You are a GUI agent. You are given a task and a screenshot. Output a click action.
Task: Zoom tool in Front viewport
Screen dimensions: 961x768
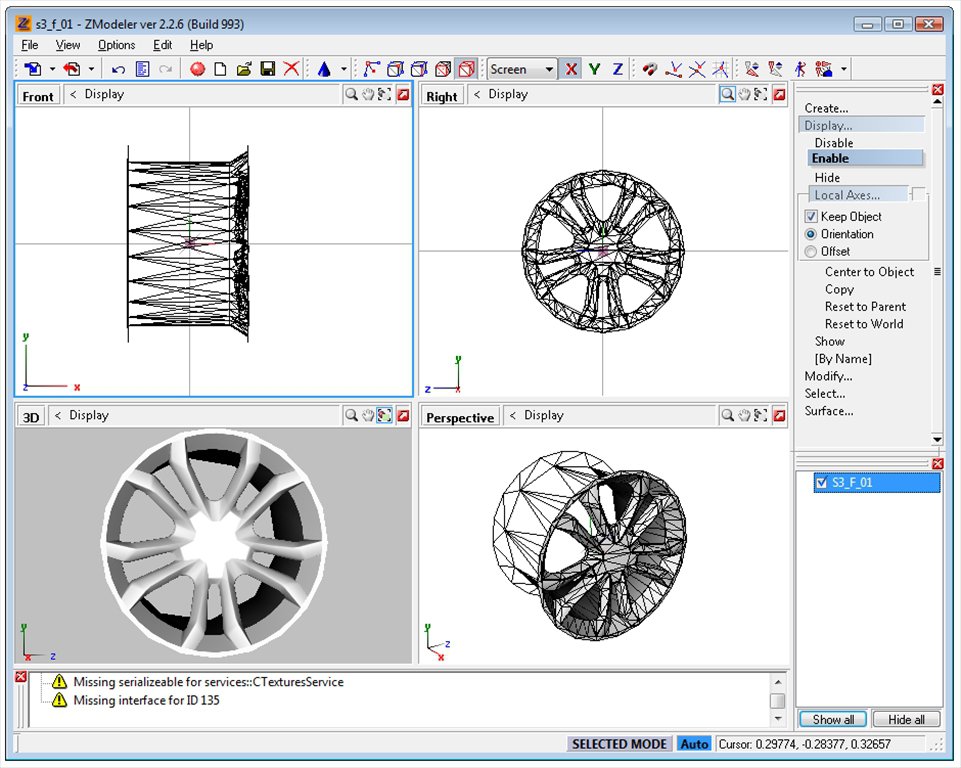[351, 94]
